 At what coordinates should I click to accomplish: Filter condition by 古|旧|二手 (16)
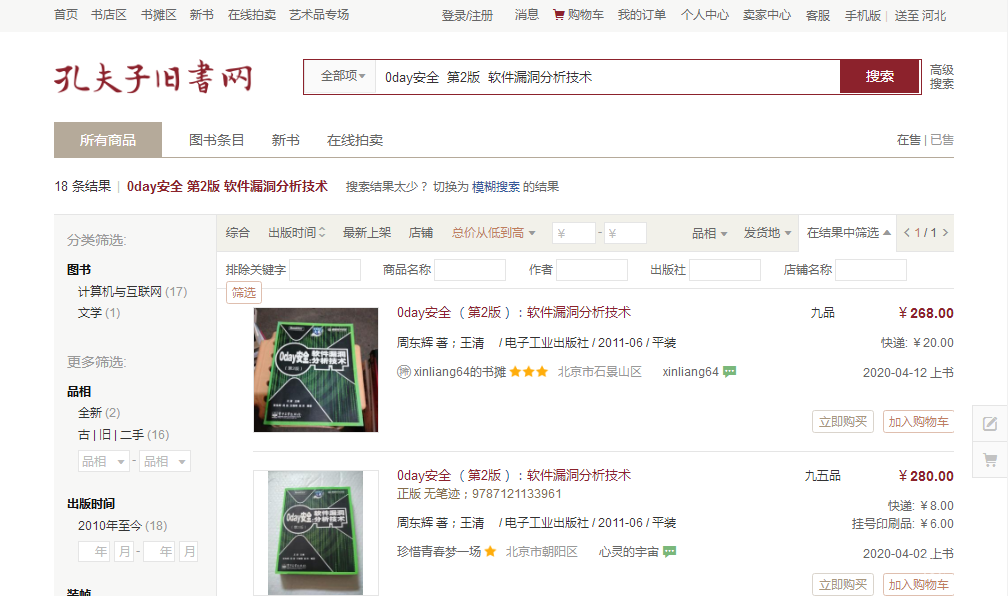[123, 435]
